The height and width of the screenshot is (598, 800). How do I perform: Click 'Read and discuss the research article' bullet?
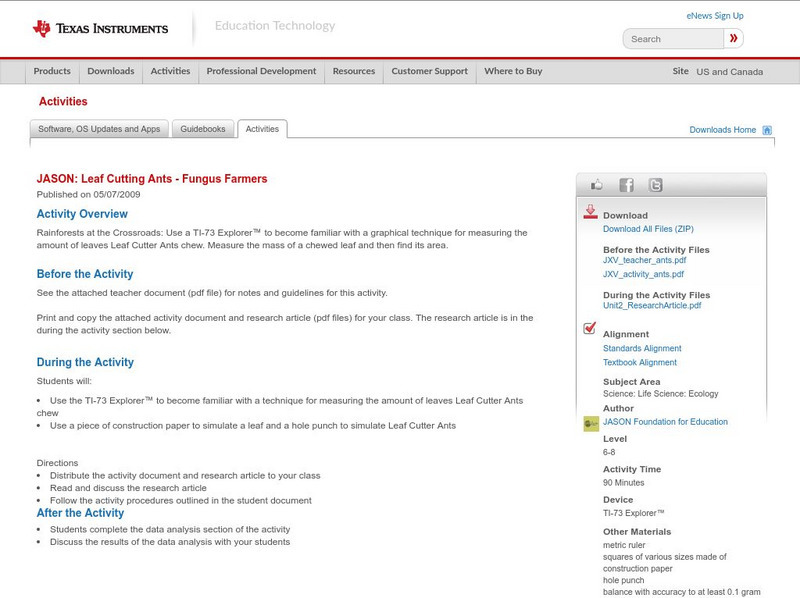tap(128, 488)
